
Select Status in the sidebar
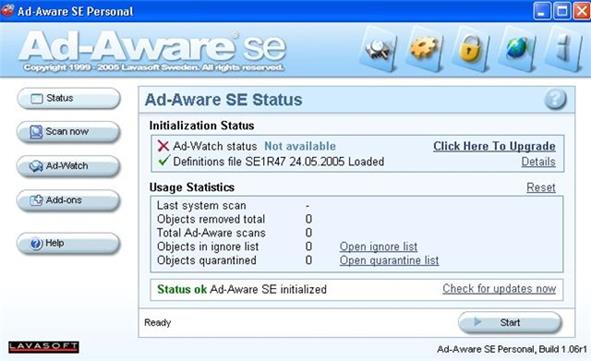tap(69, 98)
